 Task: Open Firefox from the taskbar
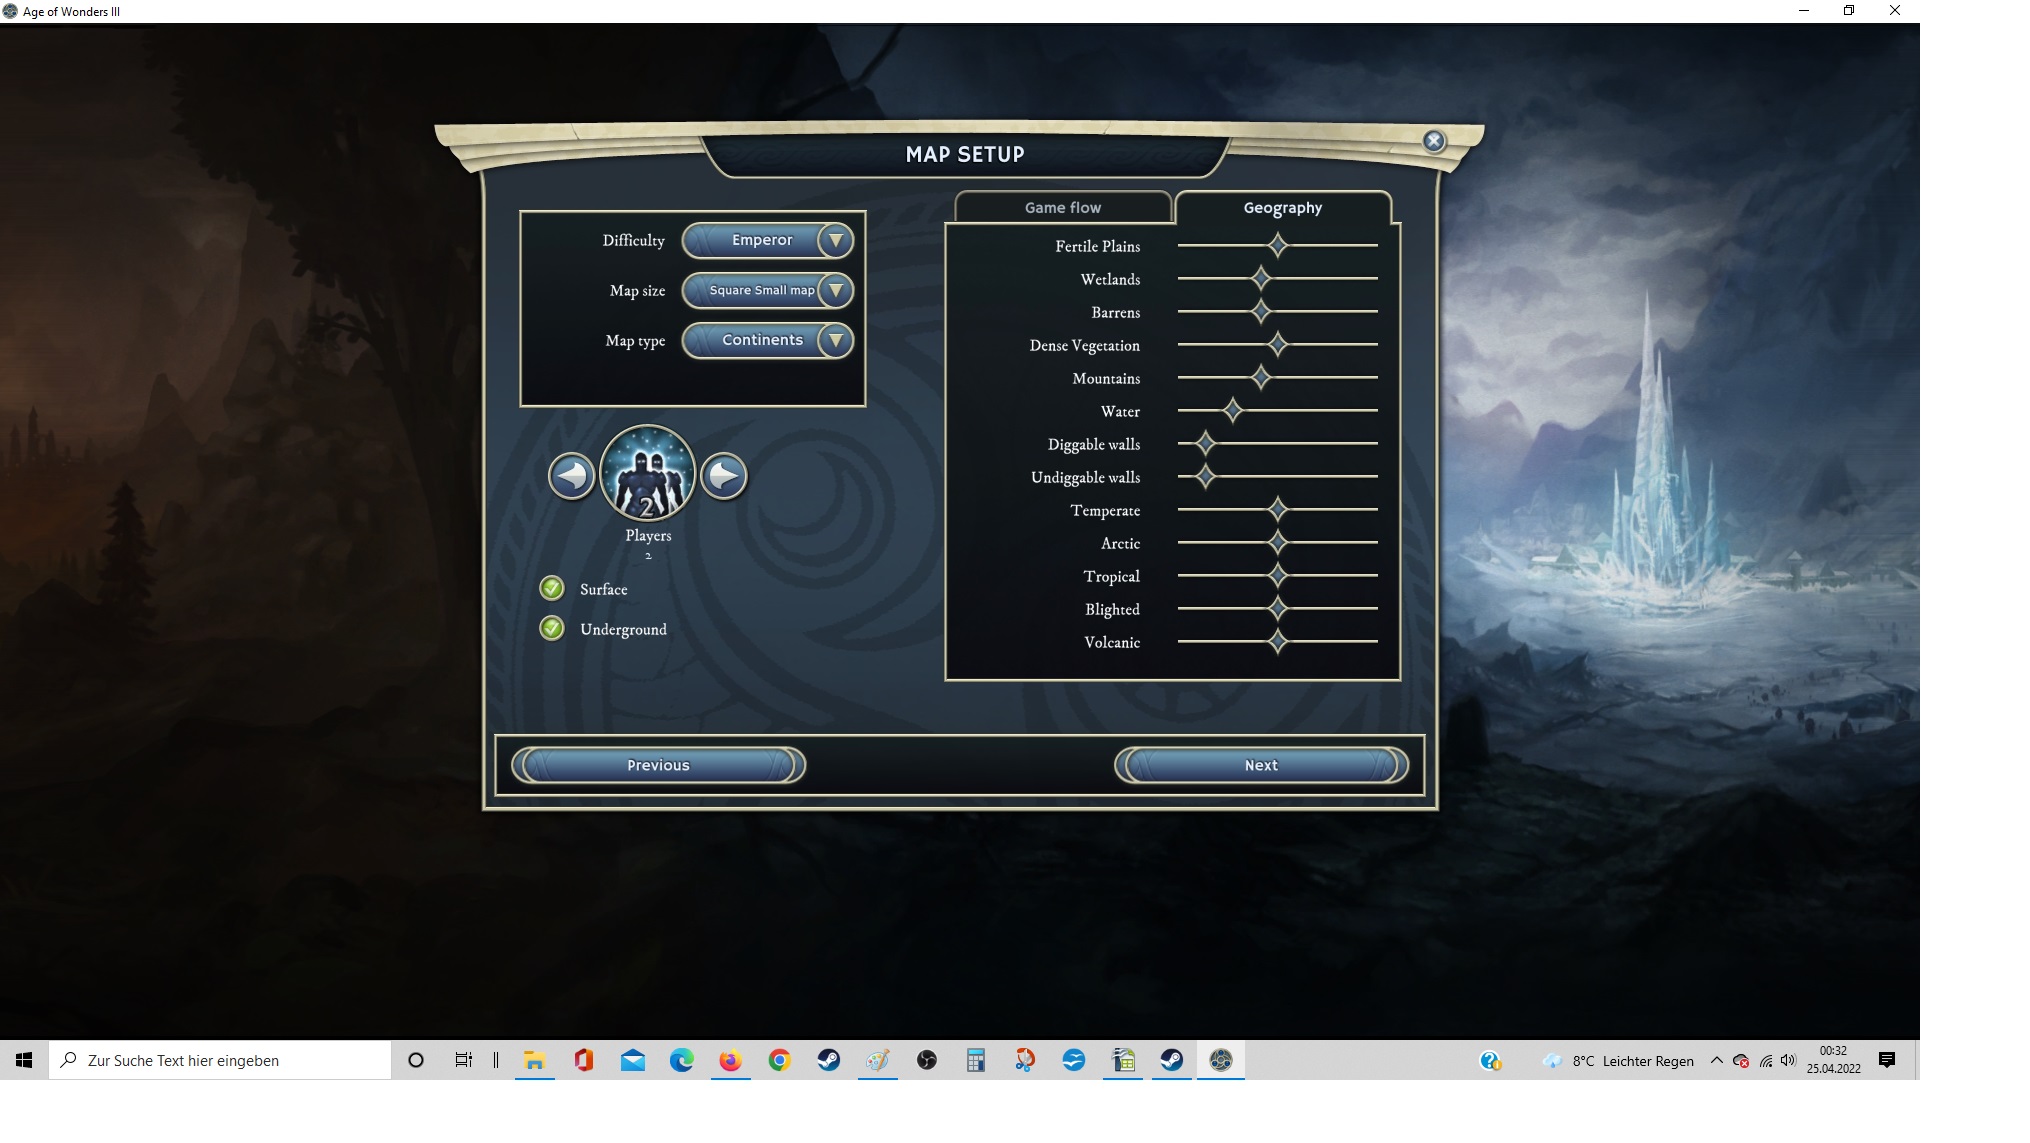tap(731, 1060)
